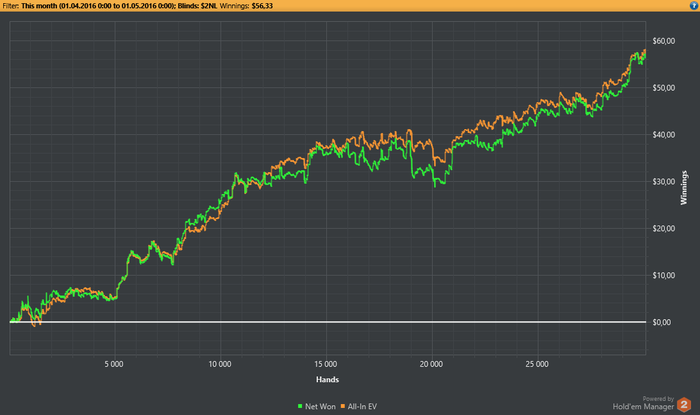The image size is (700, 415).
Task: Click the 'Blinds: $2NL' filter text
Action: [x=197, y=6]
